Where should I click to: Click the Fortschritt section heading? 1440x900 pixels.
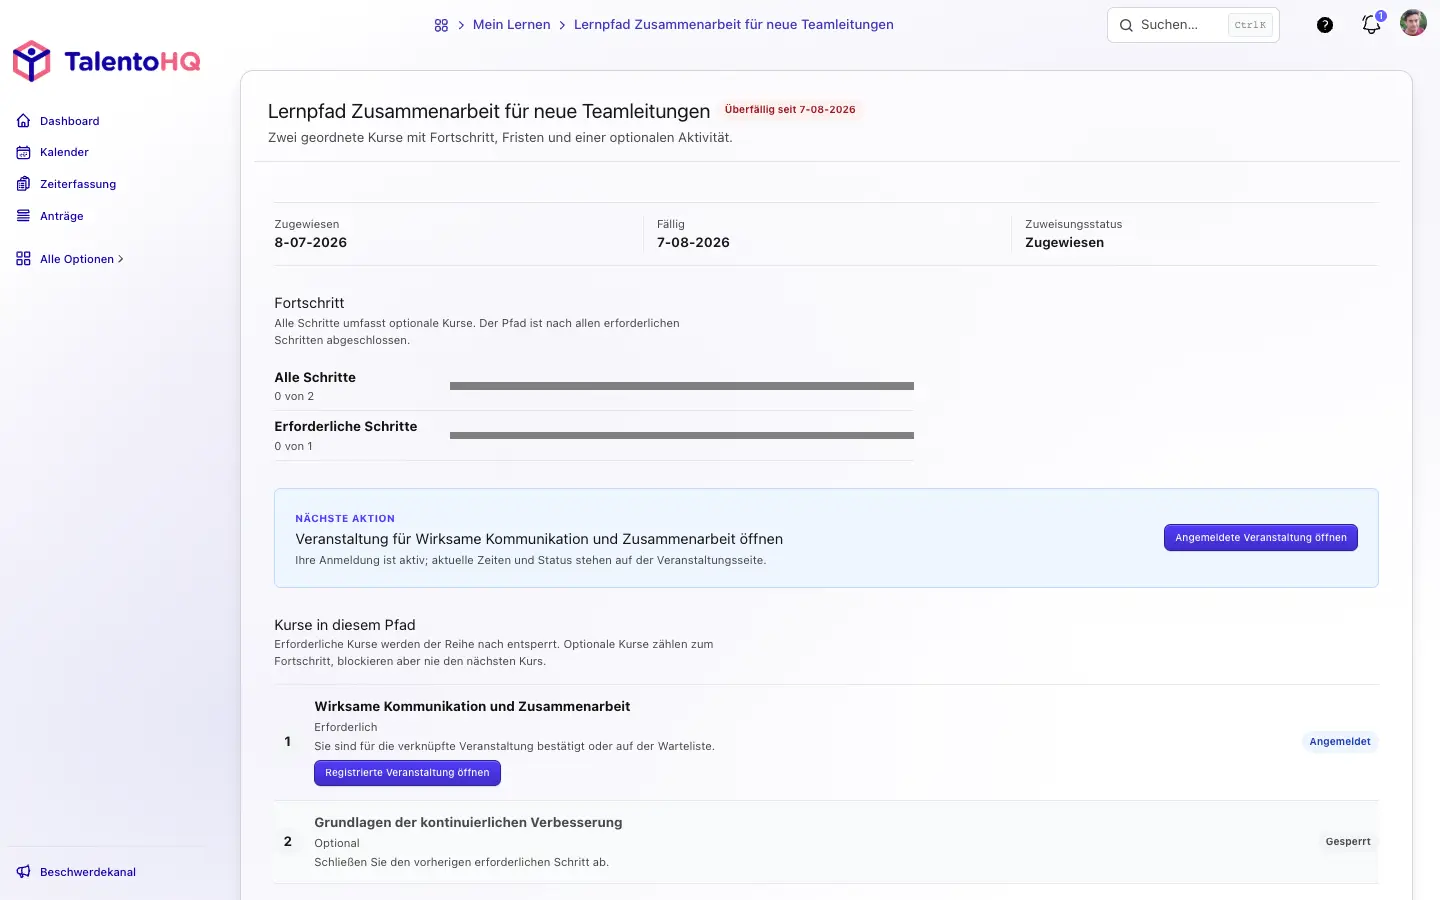(309, 303)
